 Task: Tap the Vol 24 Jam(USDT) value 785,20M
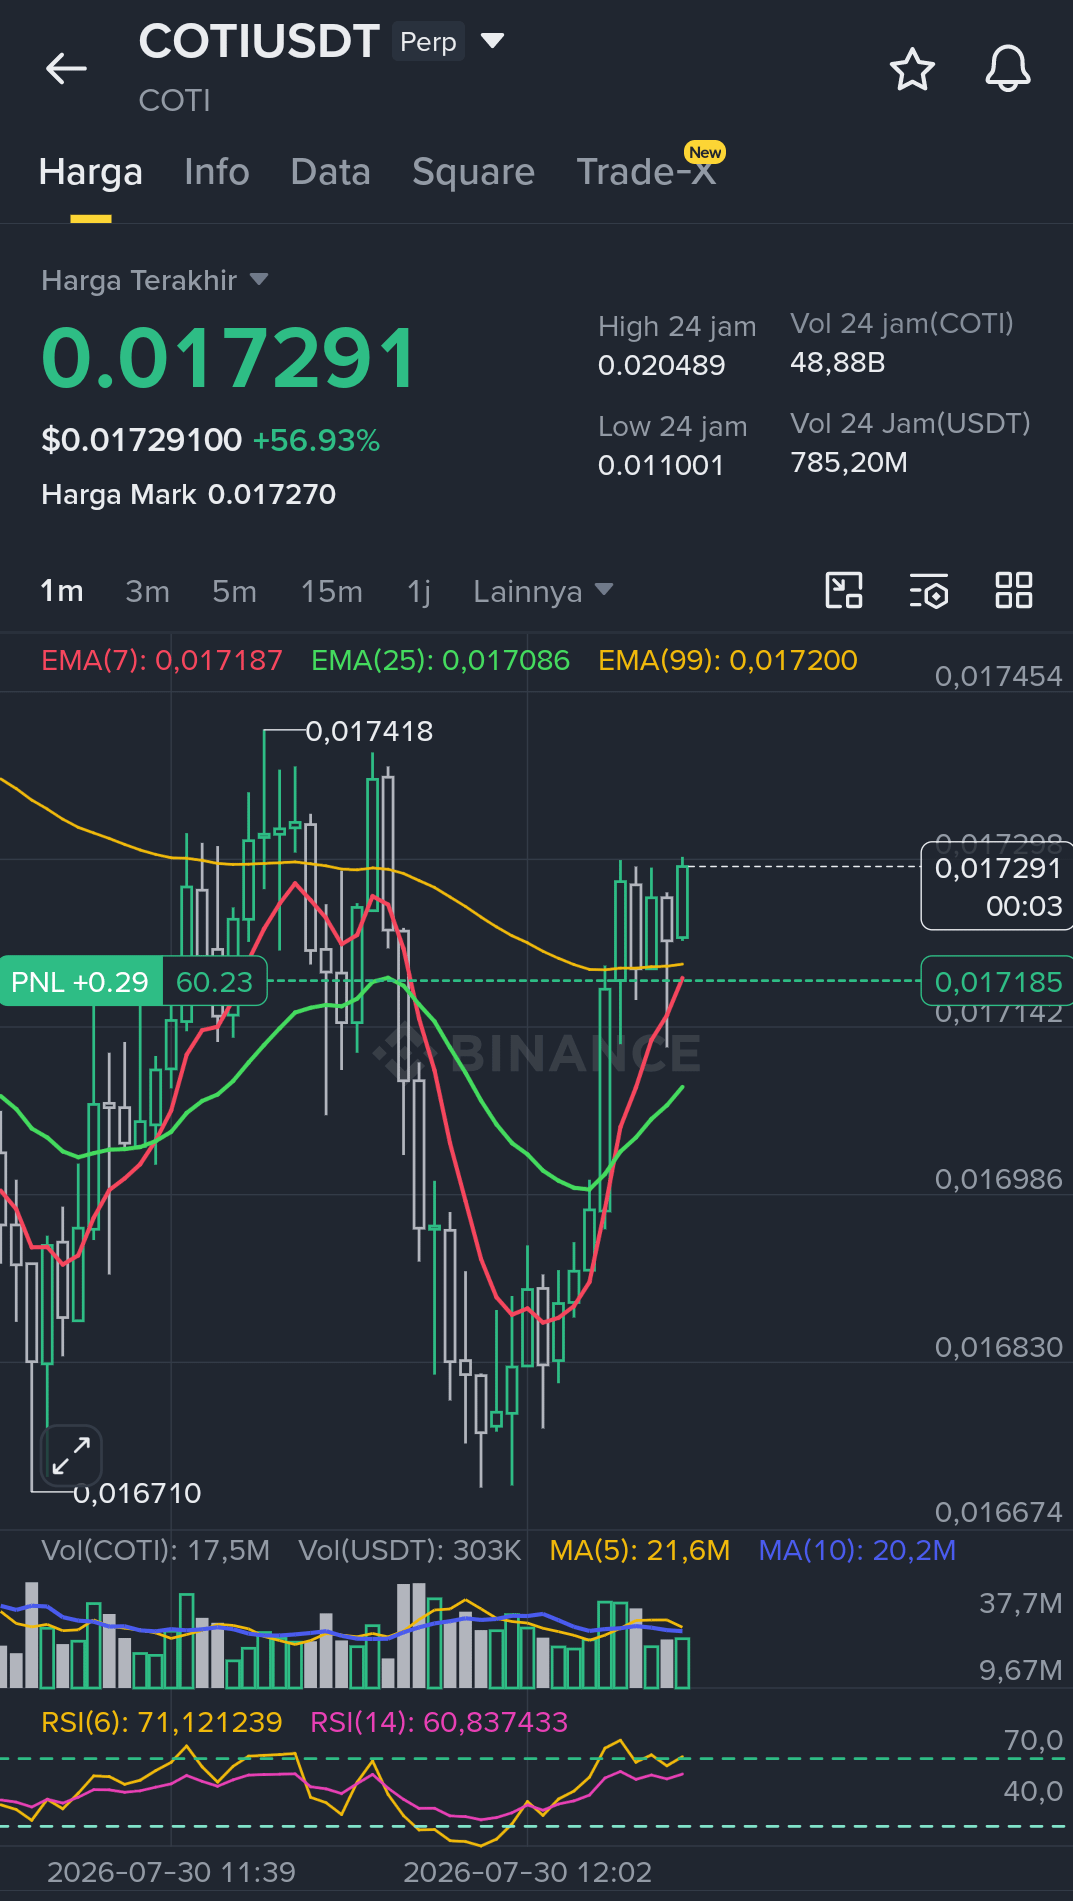click(849, 462)
